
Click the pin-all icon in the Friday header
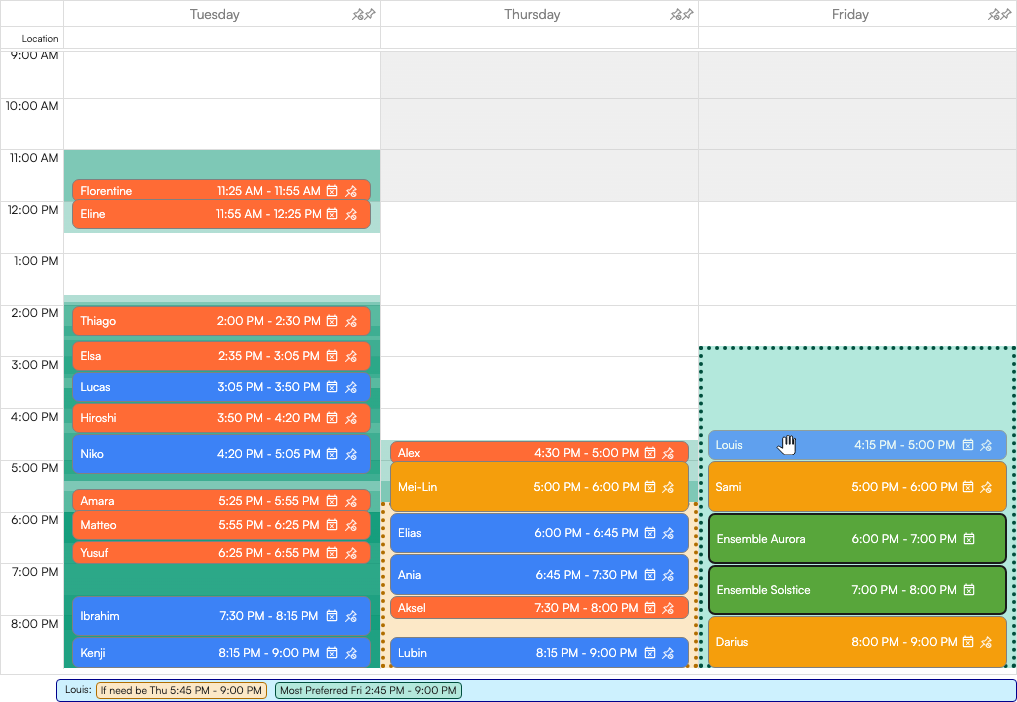(1005, 14)
